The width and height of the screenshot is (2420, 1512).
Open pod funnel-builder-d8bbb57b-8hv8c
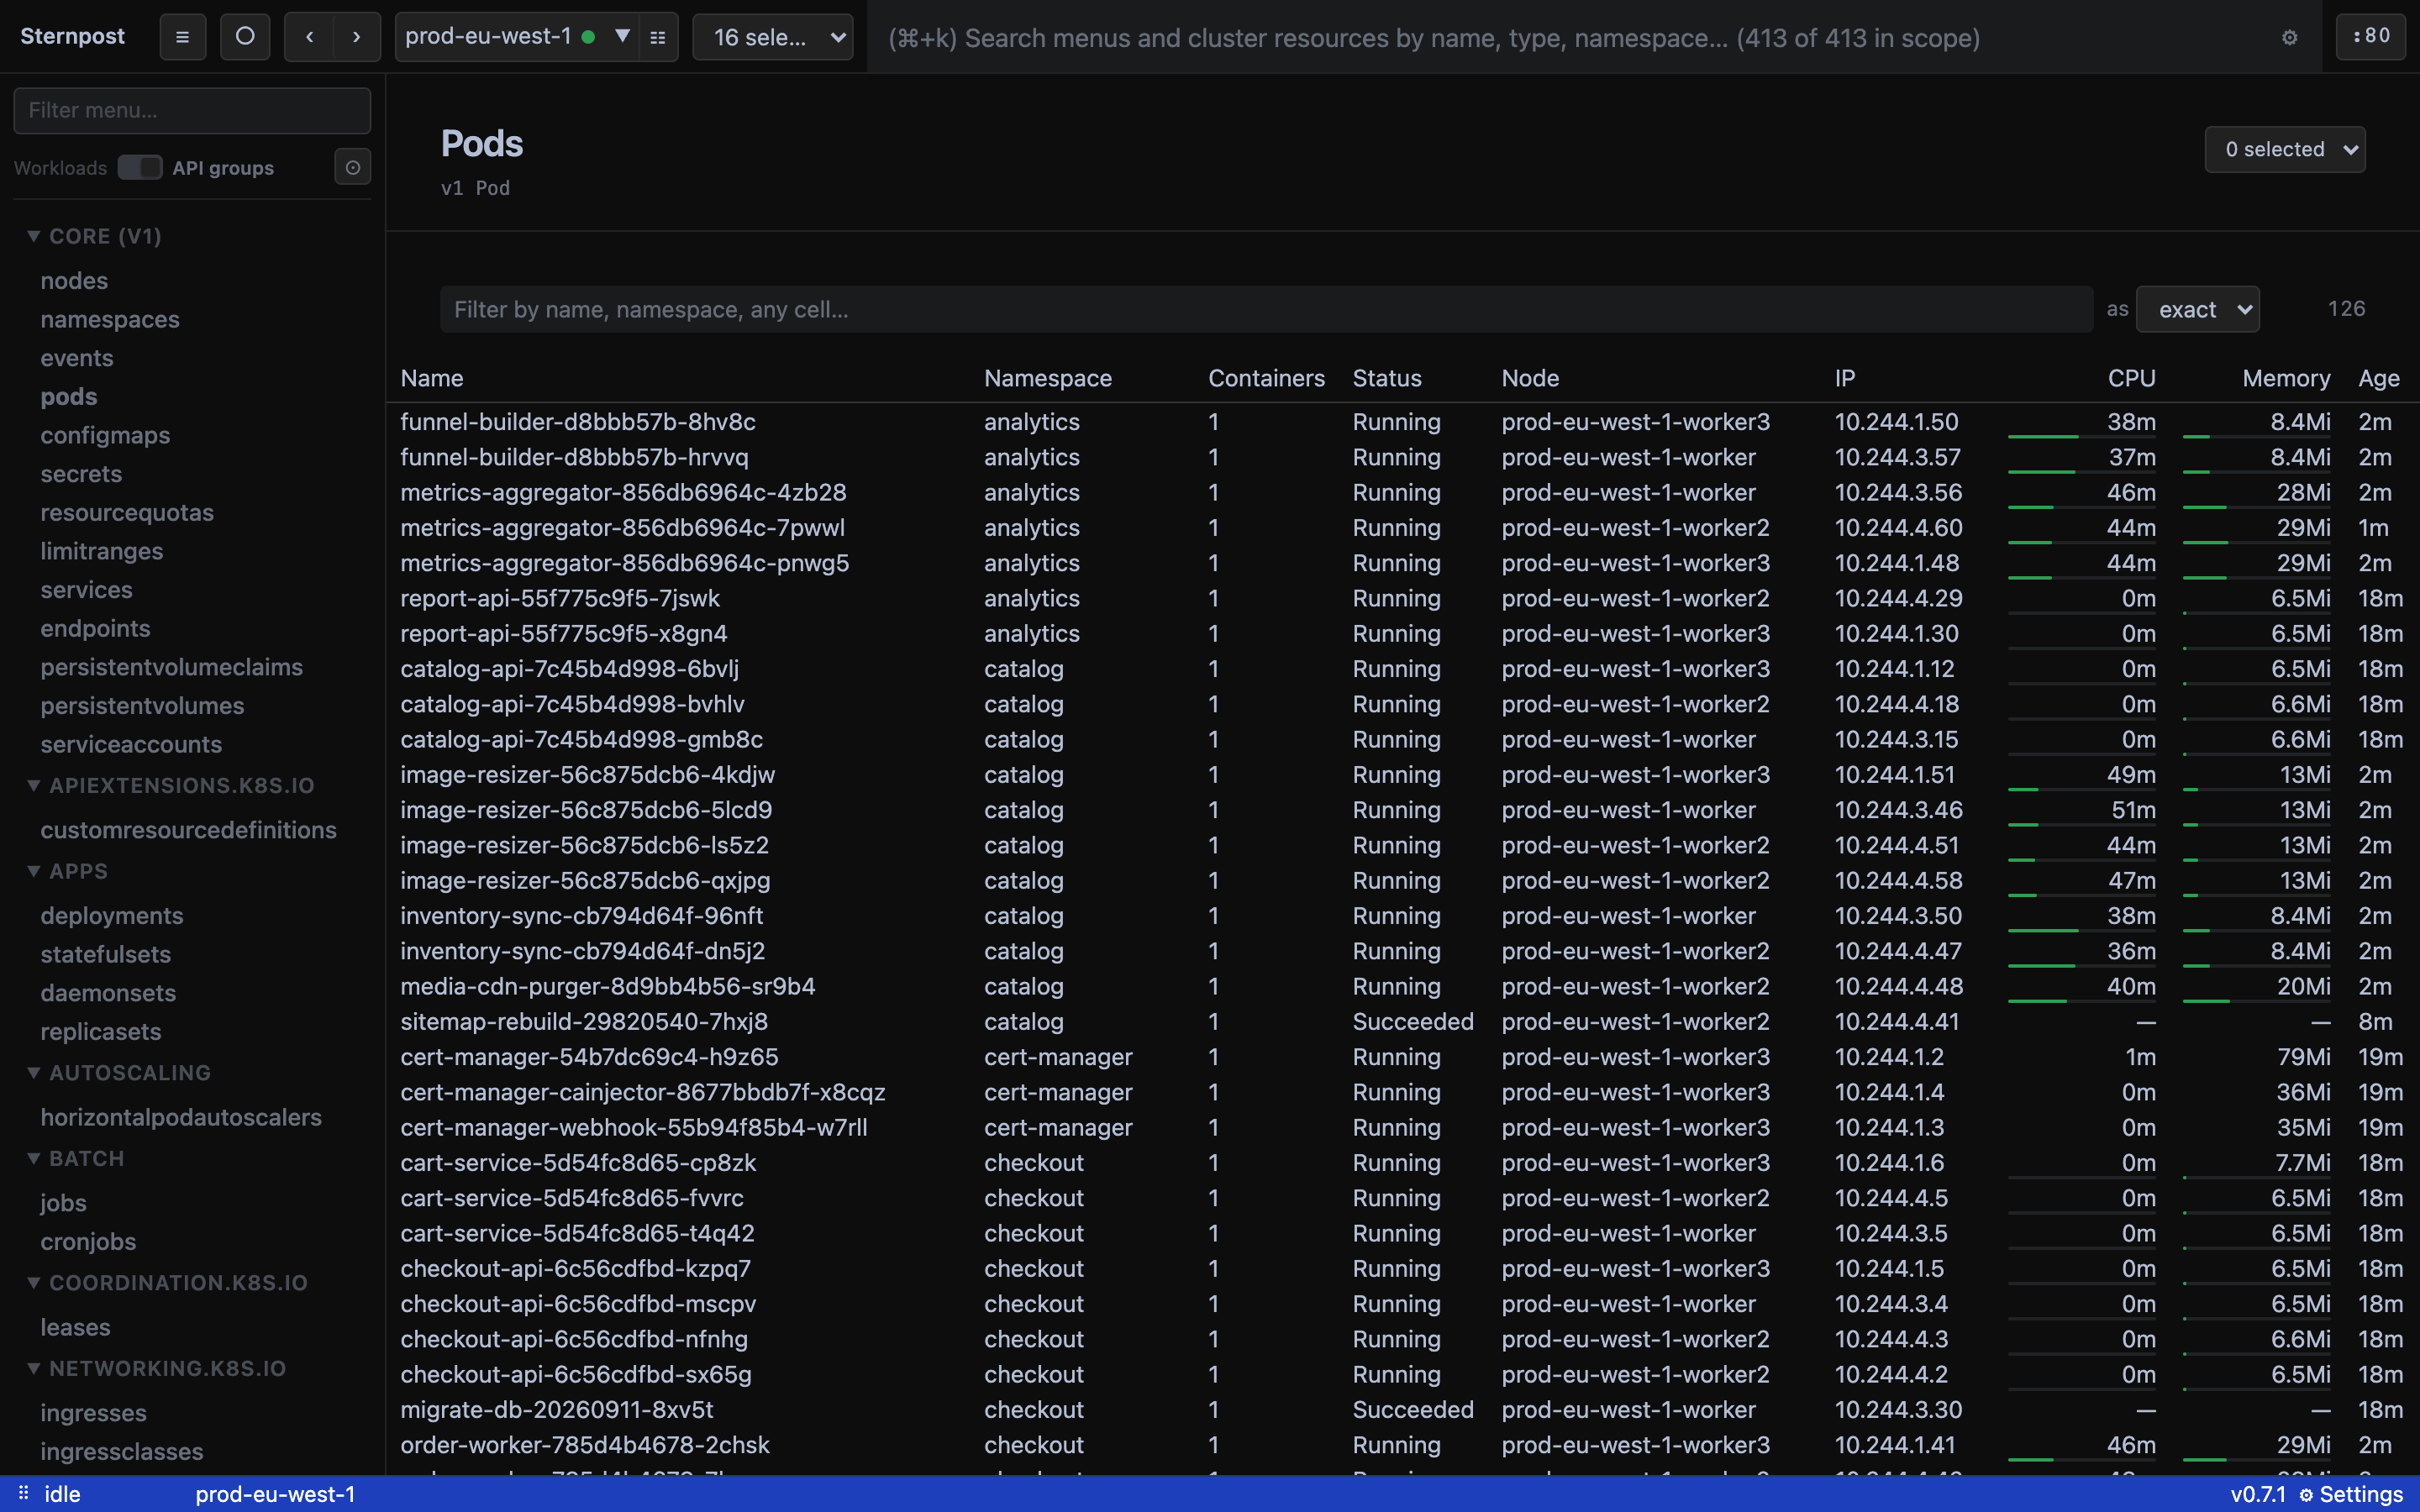click(578, 422)
